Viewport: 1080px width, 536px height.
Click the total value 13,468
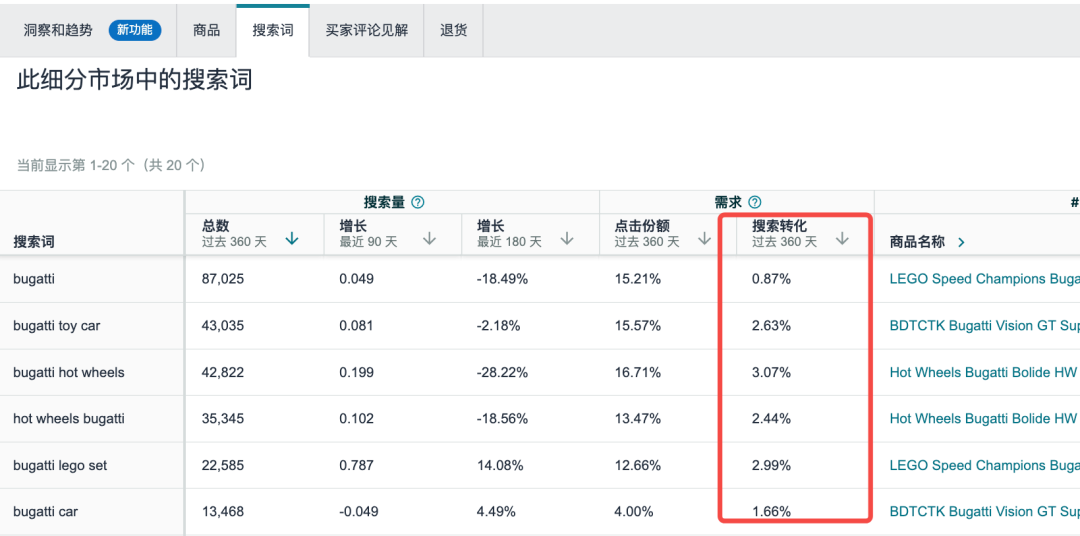(223, 511)
